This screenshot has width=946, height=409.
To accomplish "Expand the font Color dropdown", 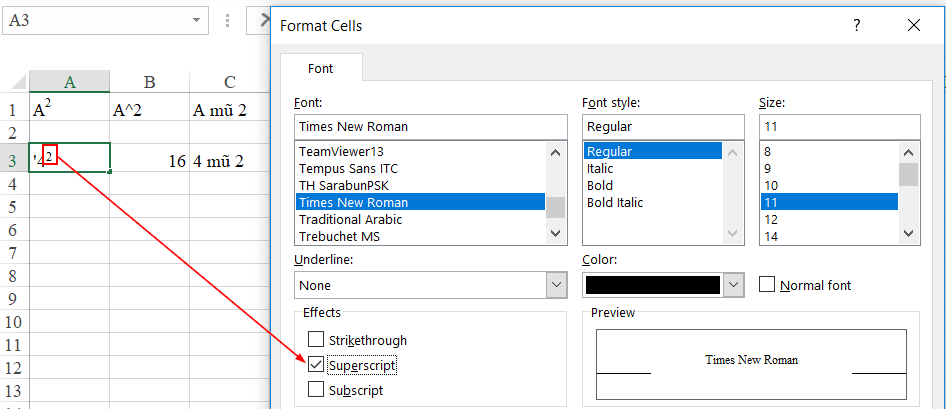I will (735, 285).
